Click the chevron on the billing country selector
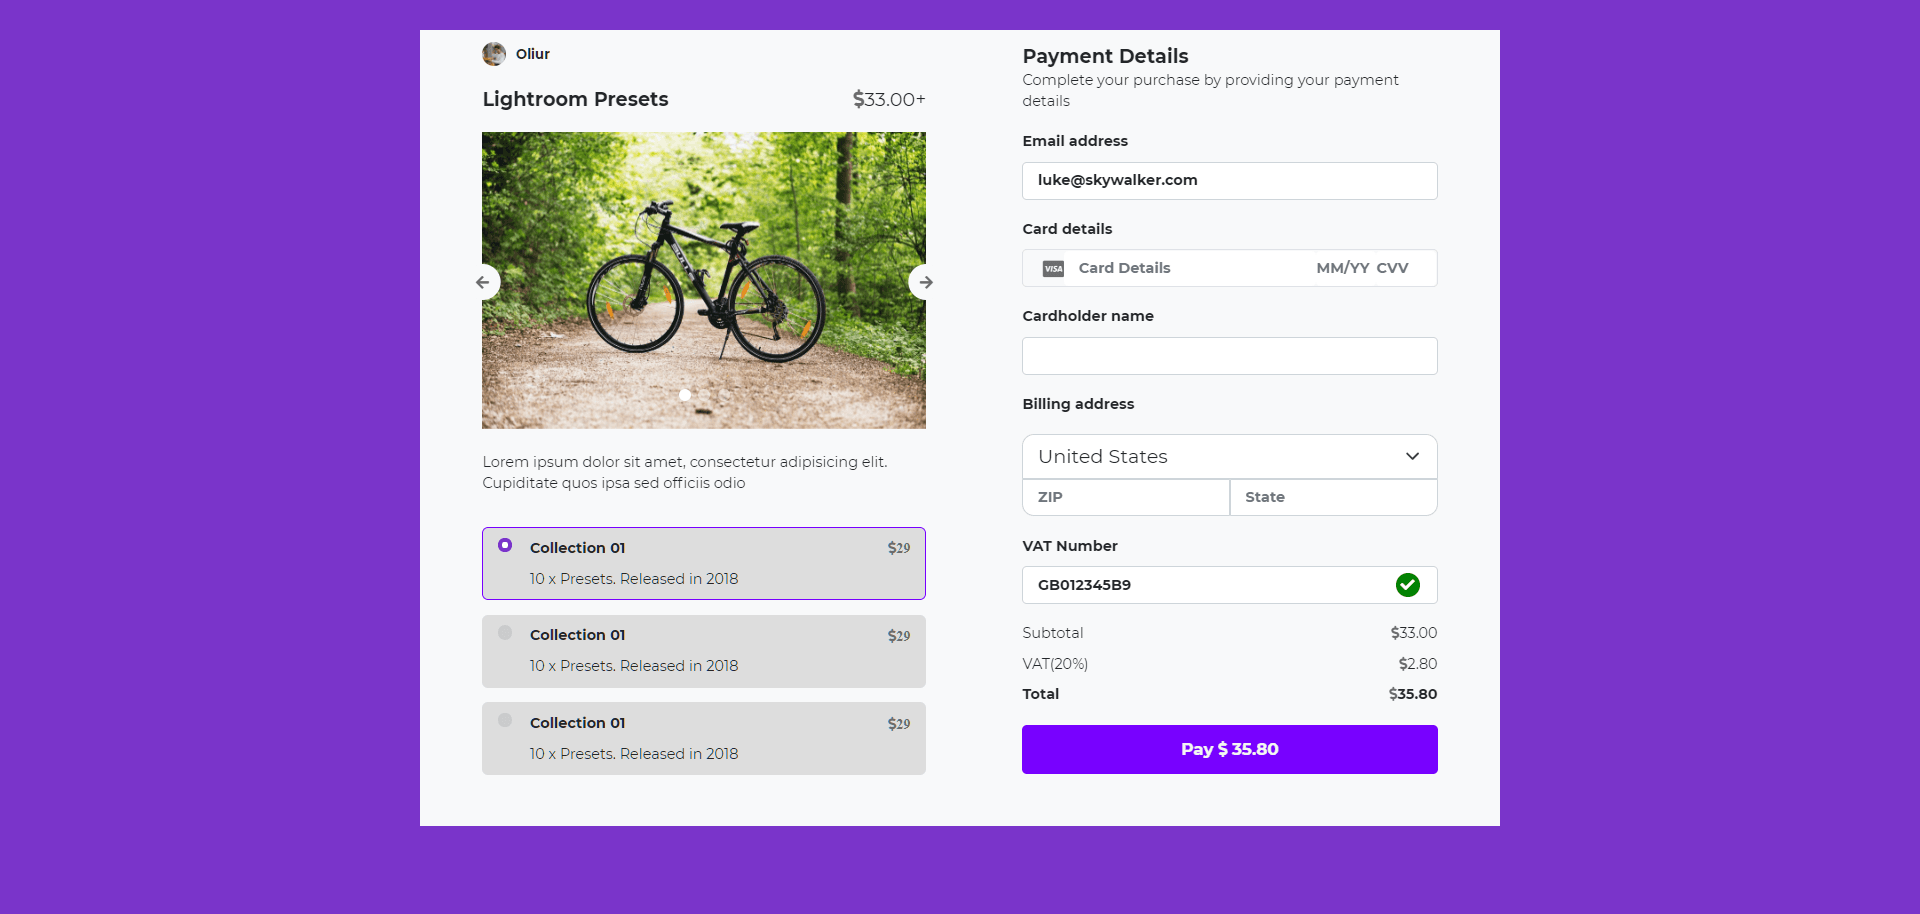This screenshot has width=1920, height=914. point(1412,456)
